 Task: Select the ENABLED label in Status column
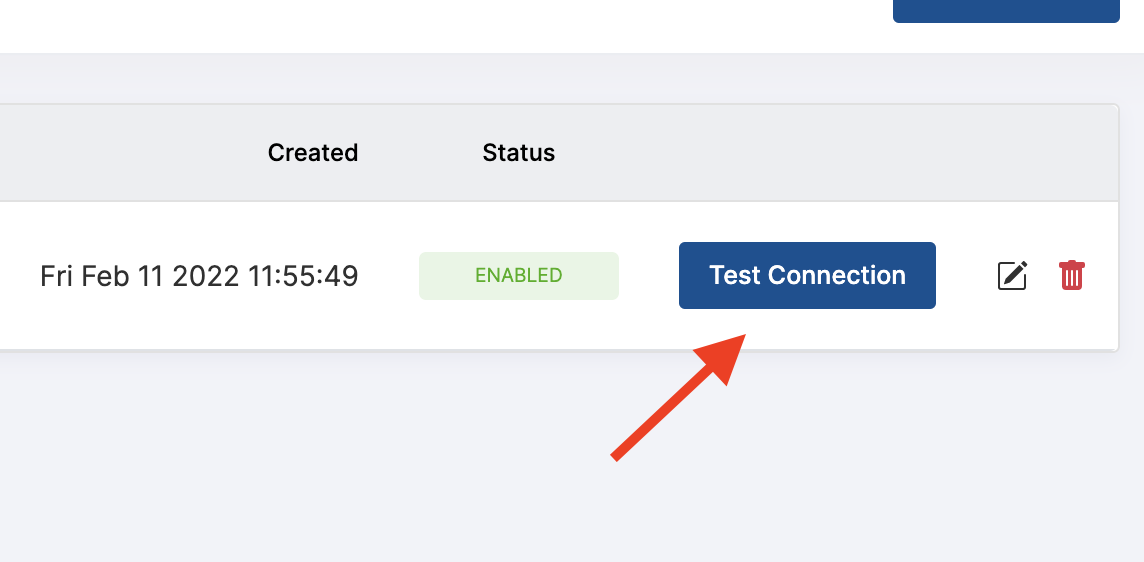click(x=519, y=276)
